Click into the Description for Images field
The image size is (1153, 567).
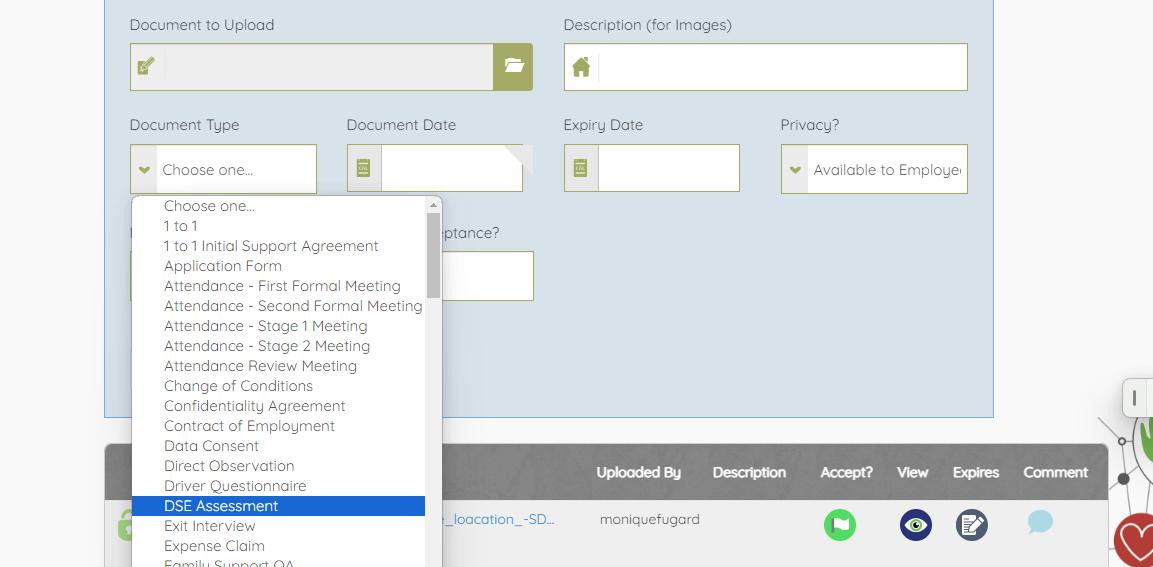[782, 67]
